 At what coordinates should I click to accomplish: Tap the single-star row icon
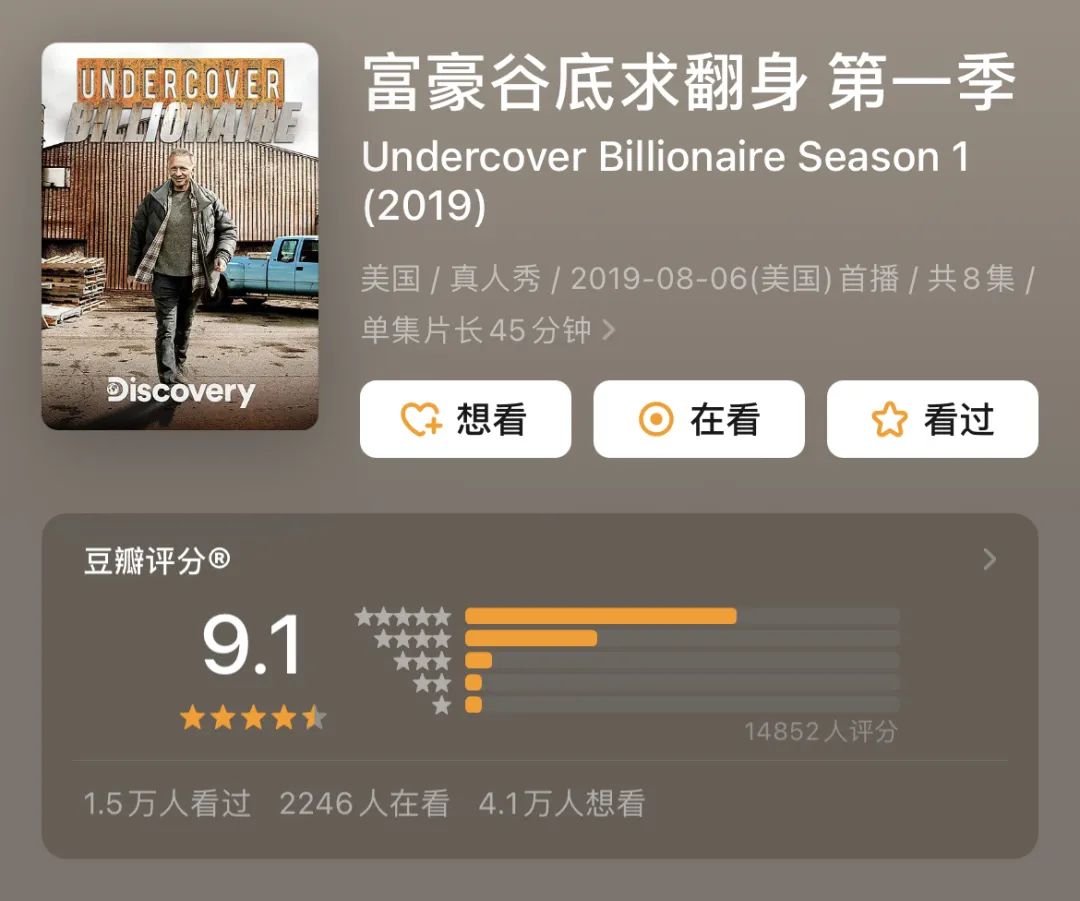[x=442, y=705]
